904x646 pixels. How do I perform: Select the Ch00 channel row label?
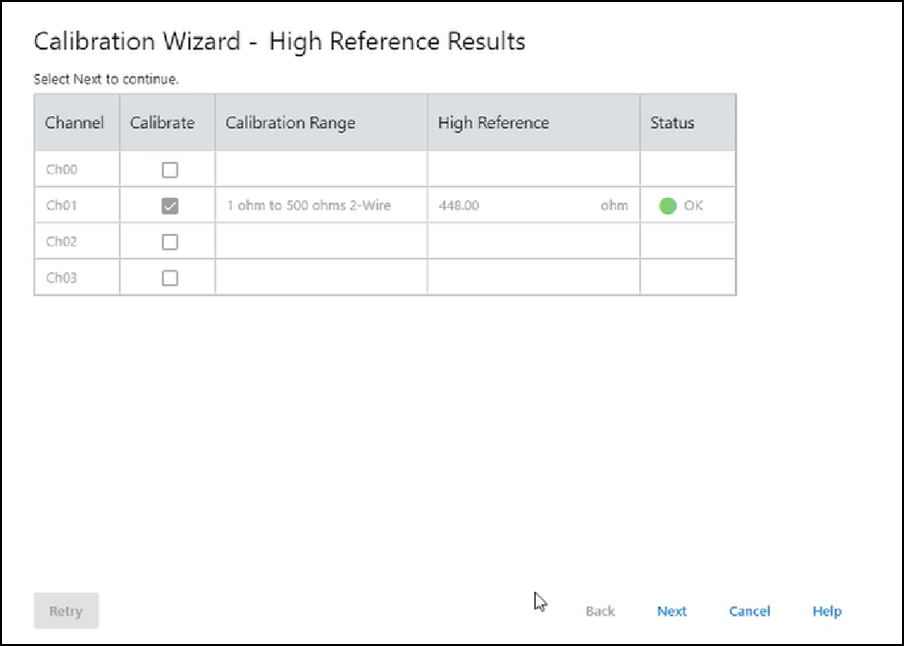coord(61,170)
